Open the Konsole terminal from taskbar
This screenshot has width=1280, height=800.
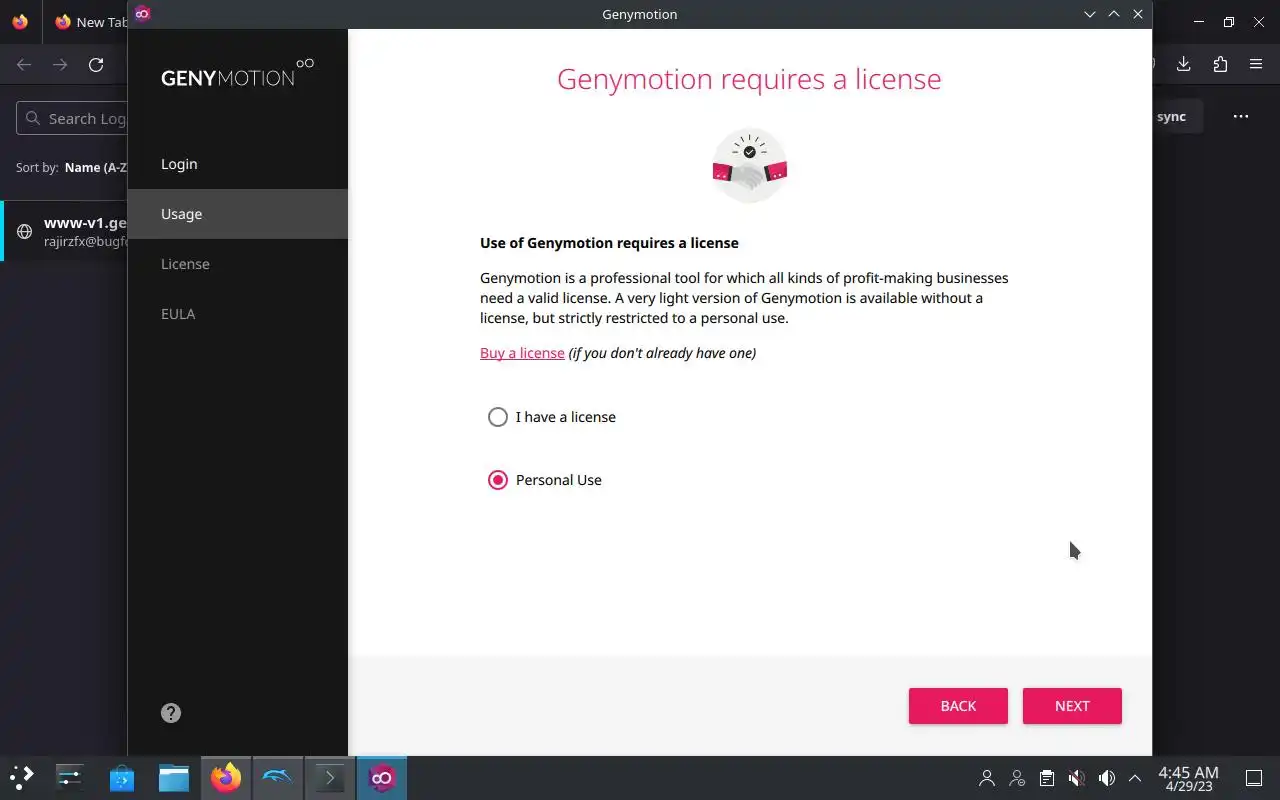[x=330, y=777]
